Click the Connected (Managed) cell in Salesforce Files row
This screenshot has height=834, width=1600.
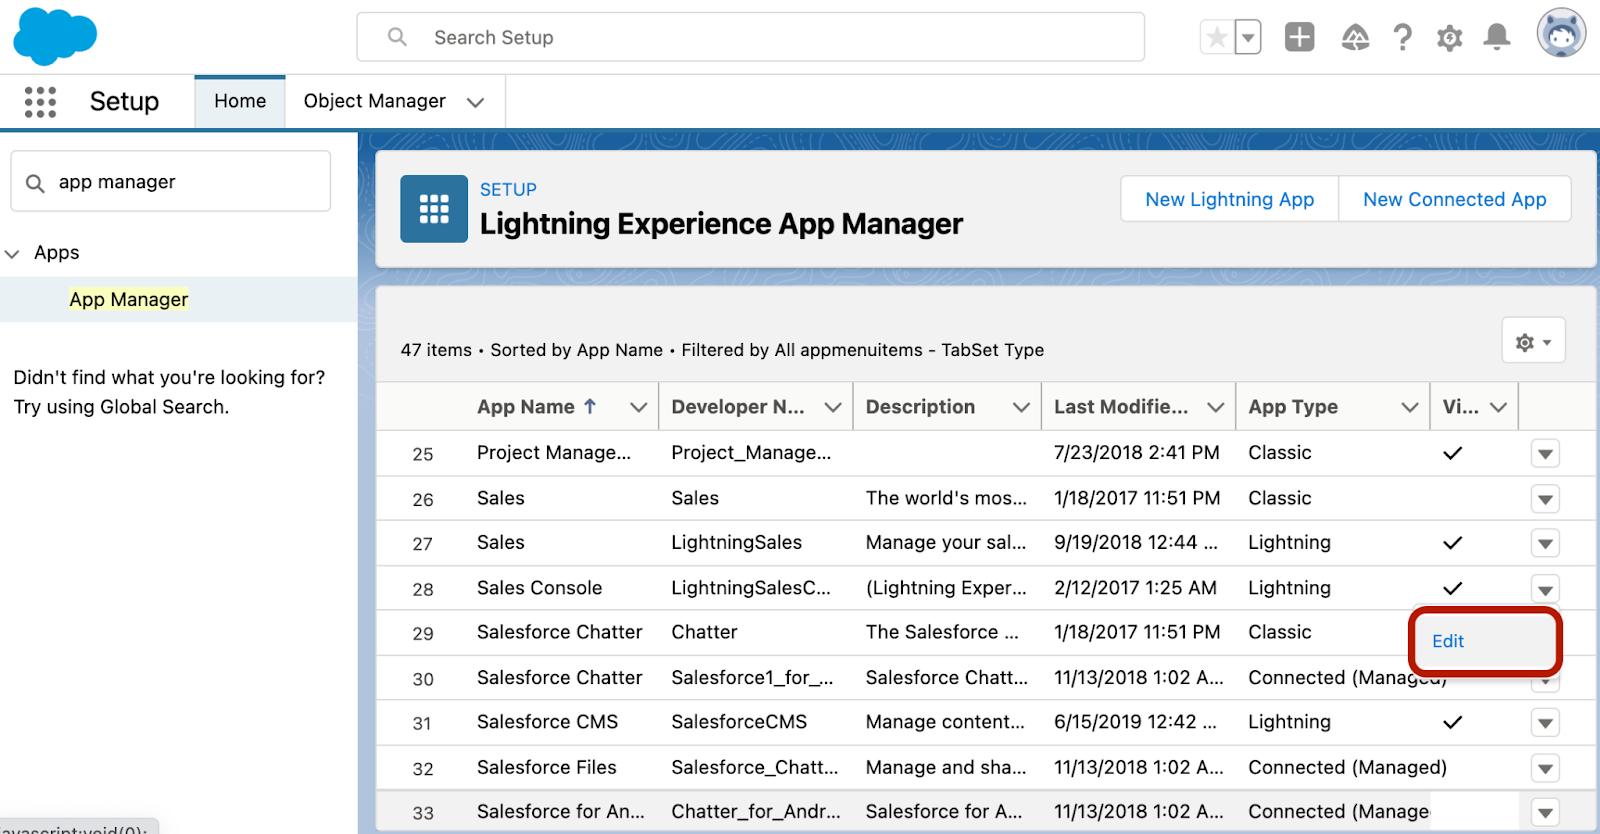click(1347, 768)
